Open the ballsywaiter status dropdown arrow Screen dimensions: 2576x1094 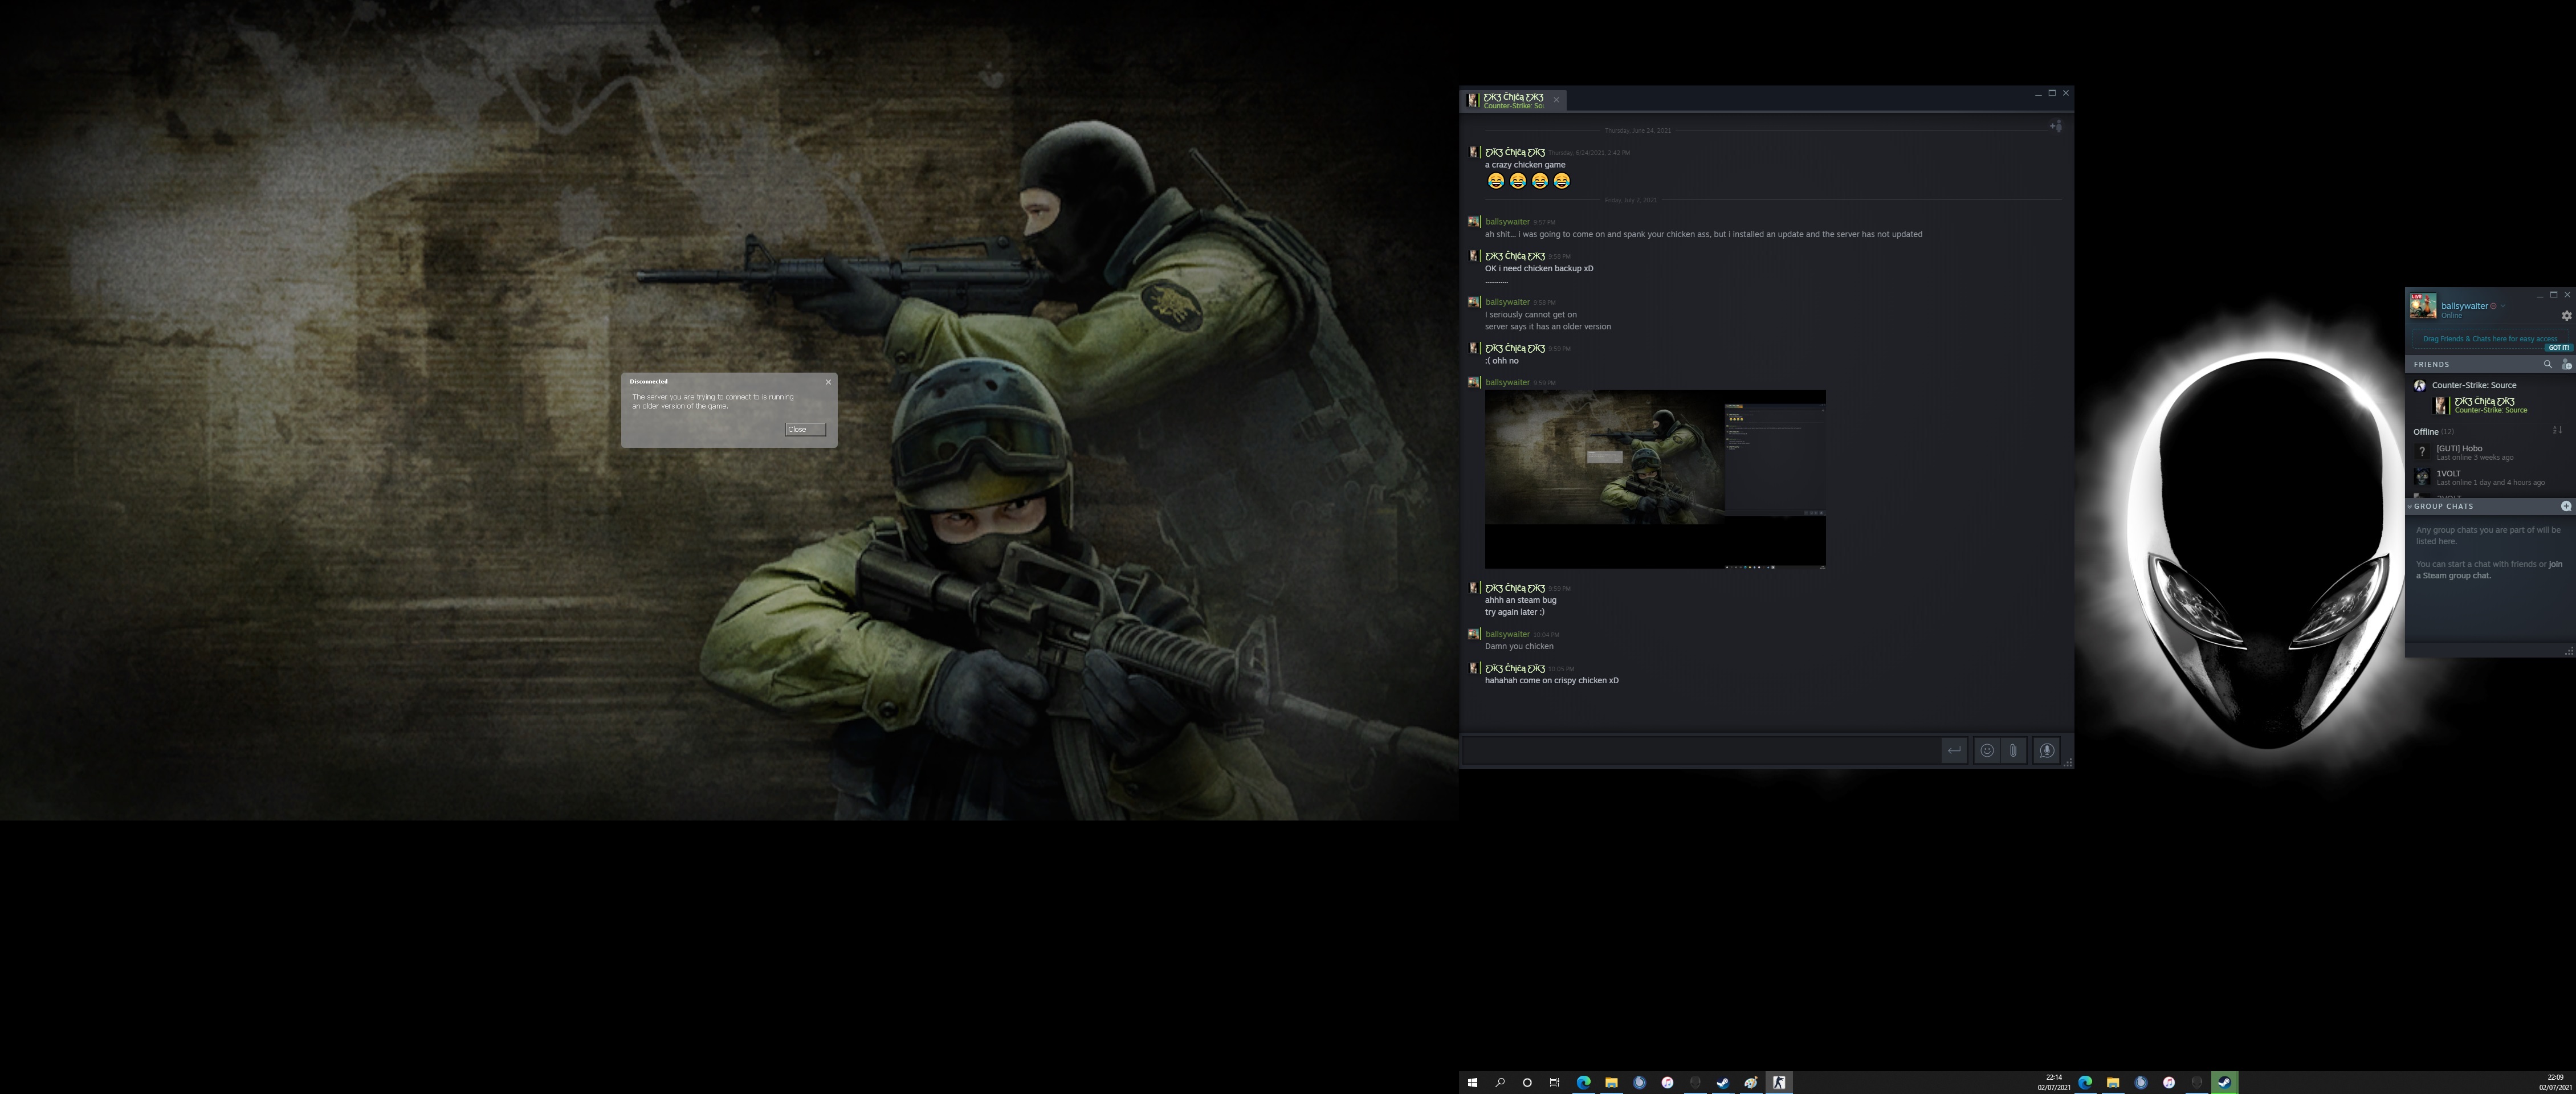[2503, 306]
